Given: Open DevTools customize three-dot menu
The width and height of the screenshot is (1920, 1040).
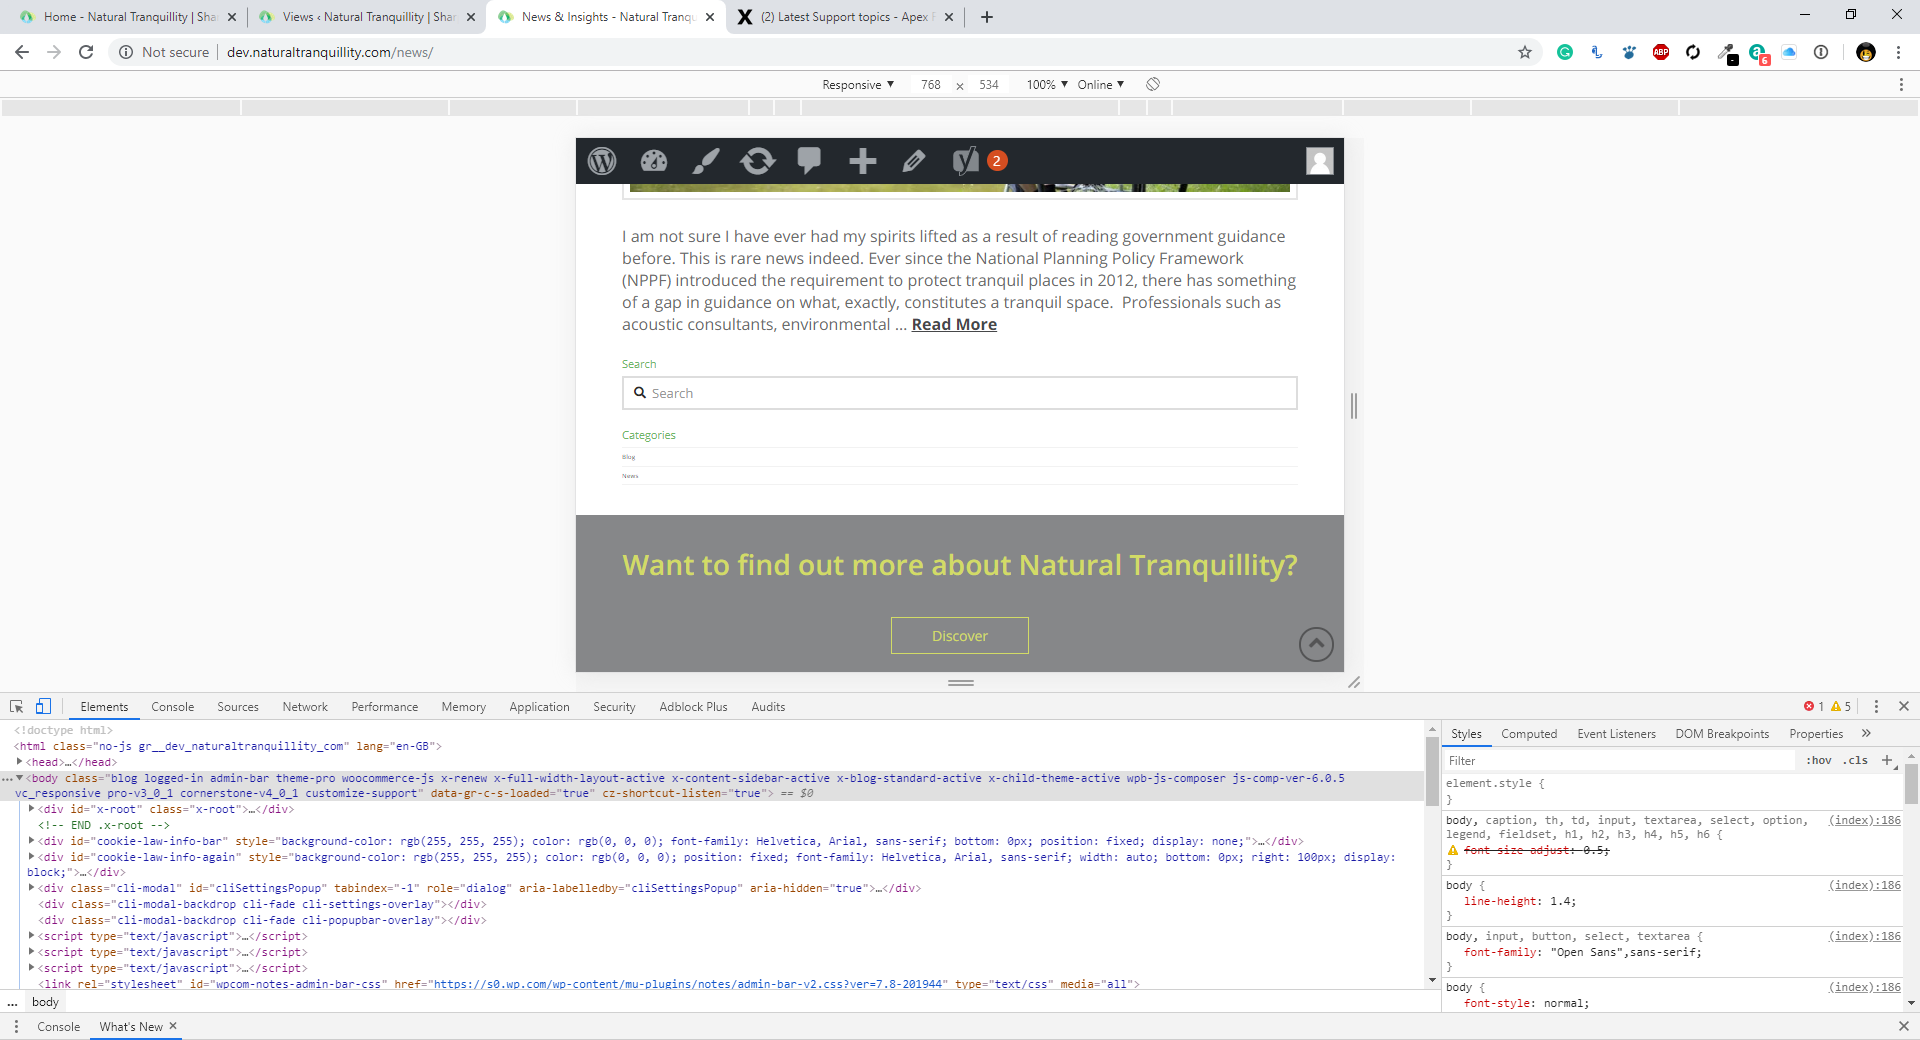Looking at the screenshot, I should [1876, 707].
